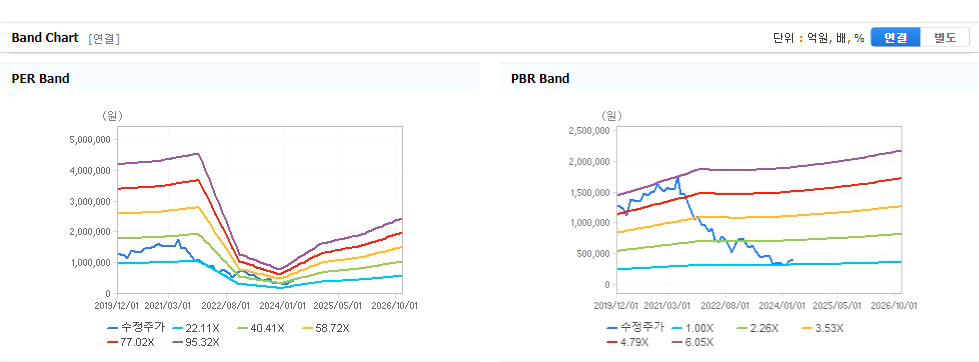Screen dimensions: 979x362
Task: Click the (원) unit label above PBR chart
Action: coord(611,115)
